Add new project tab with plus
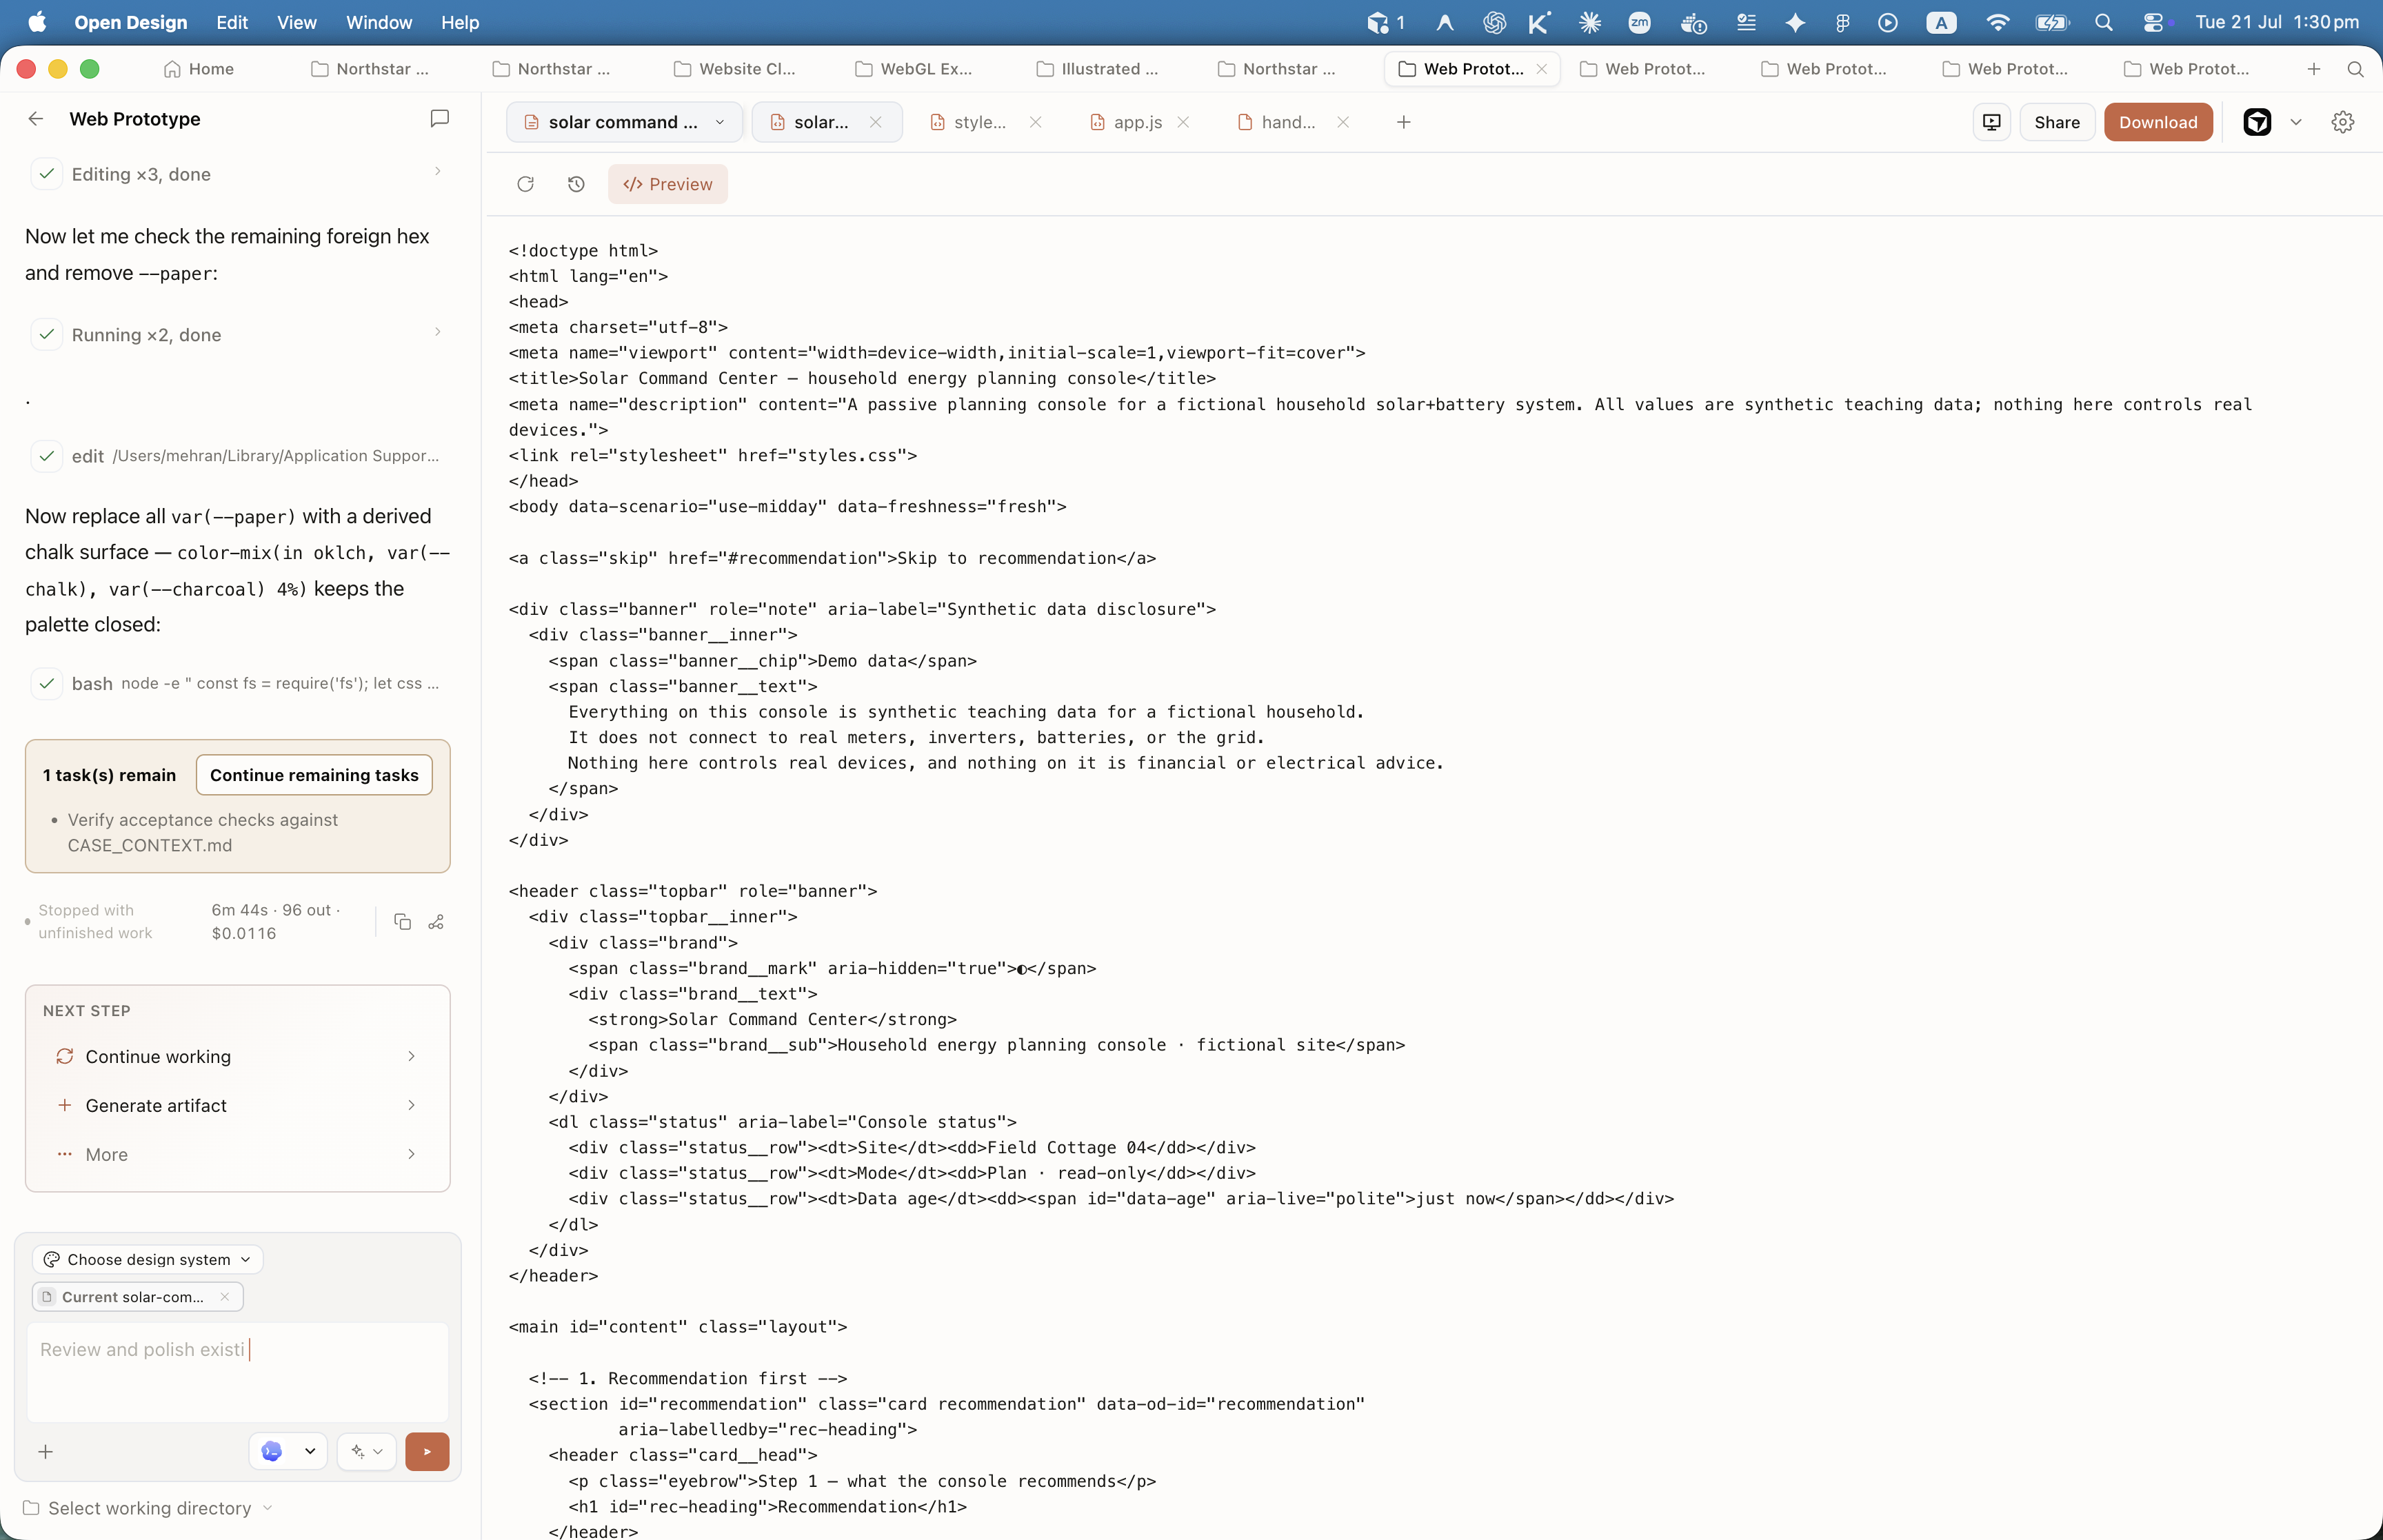Viewport: 2383px width, 1540px height. (2313, 69)
